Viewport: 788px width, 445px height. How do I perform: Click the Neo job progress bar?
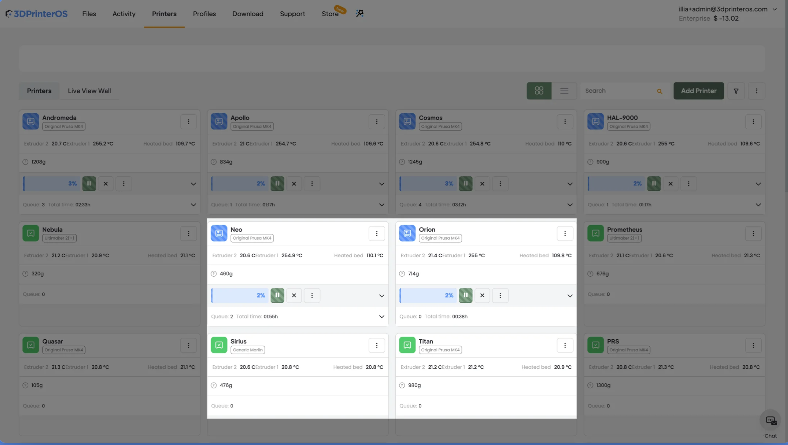[x=239, y=295]
